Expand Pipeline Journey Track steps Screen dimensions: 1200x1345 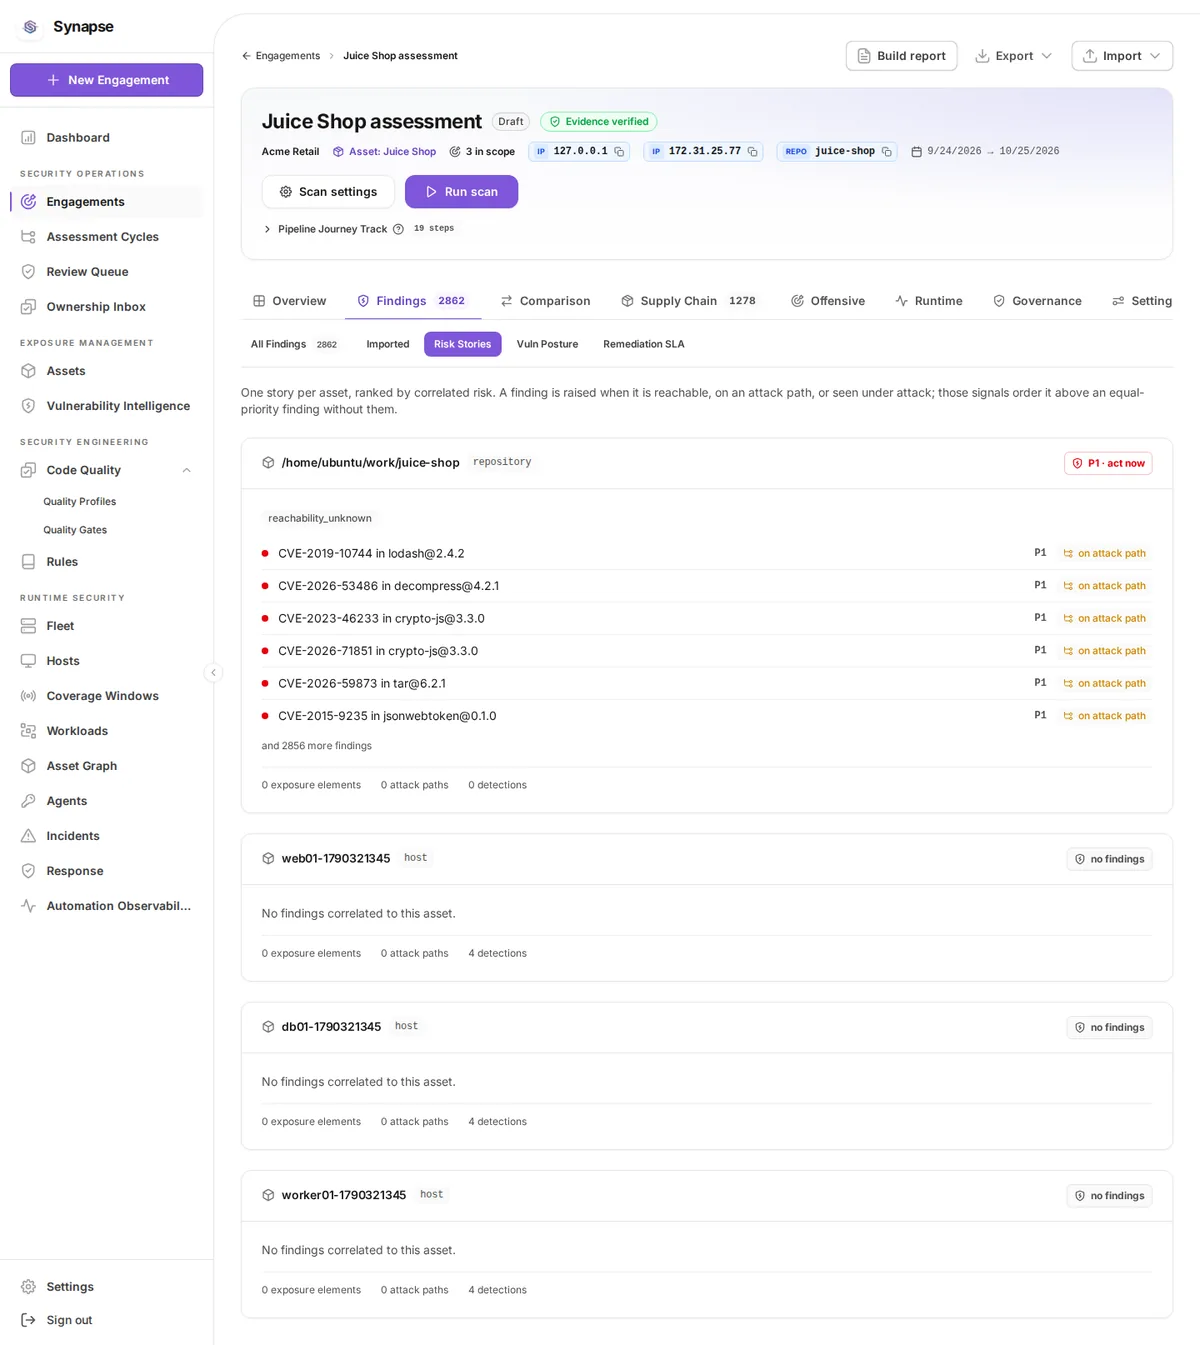[267, 229]
